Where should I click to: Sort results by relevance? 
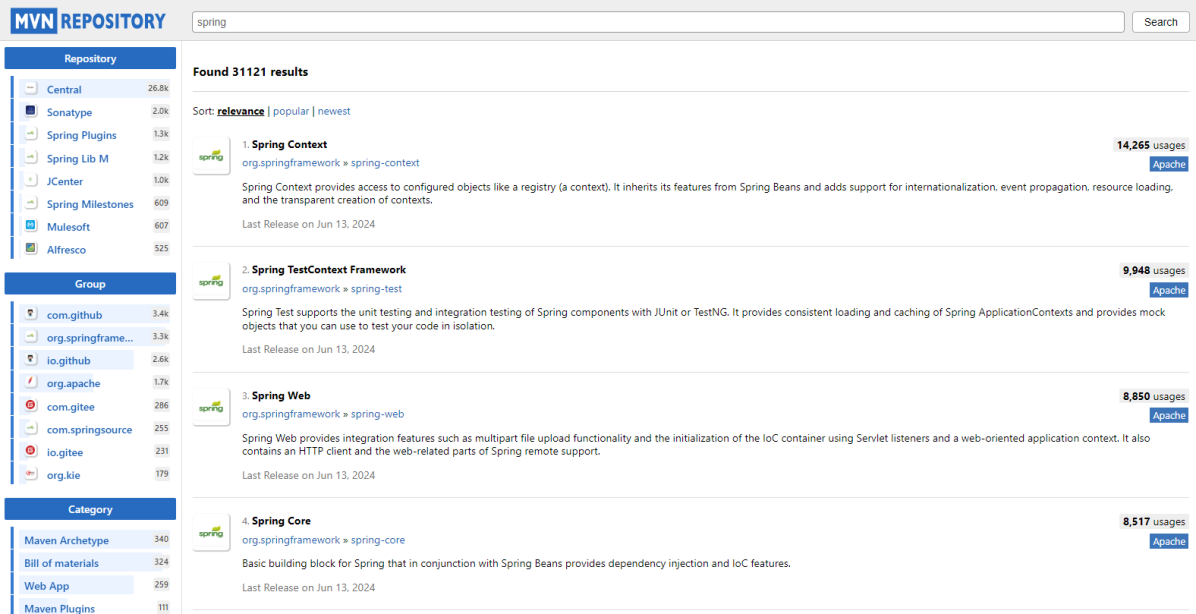240,111
